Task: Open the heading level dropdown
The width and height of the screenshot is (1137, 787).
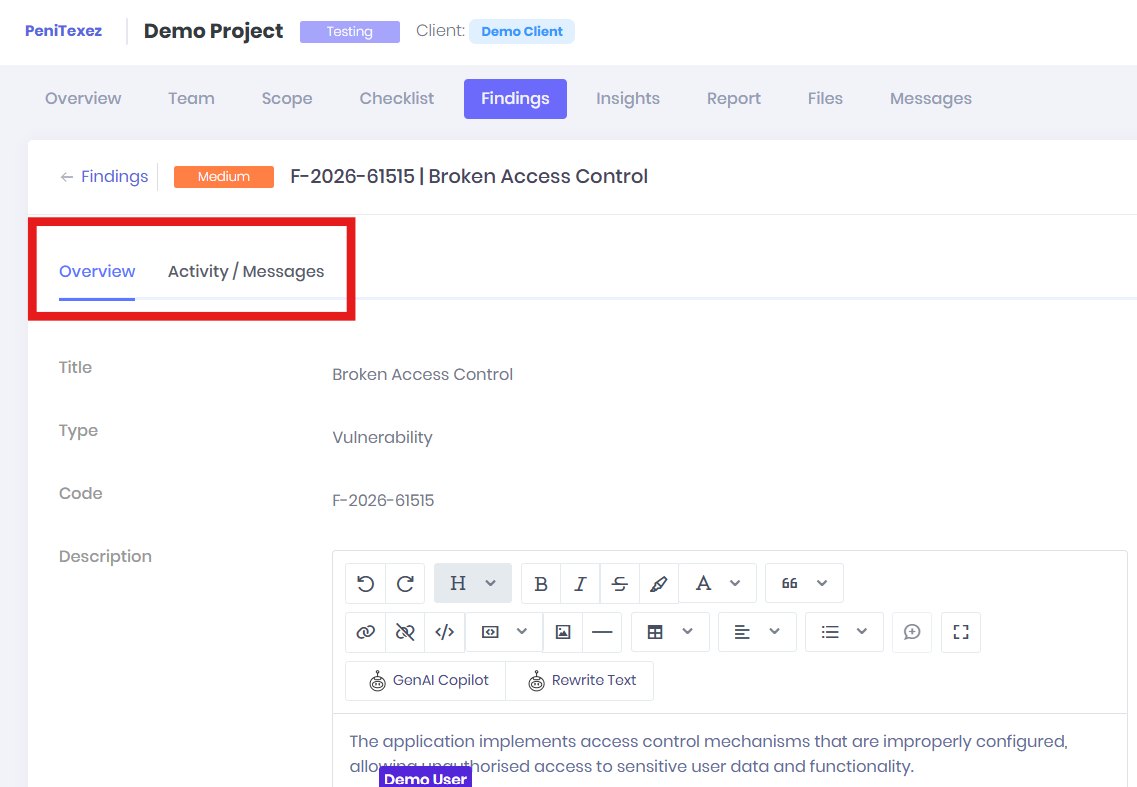Action: pos(473,583)
